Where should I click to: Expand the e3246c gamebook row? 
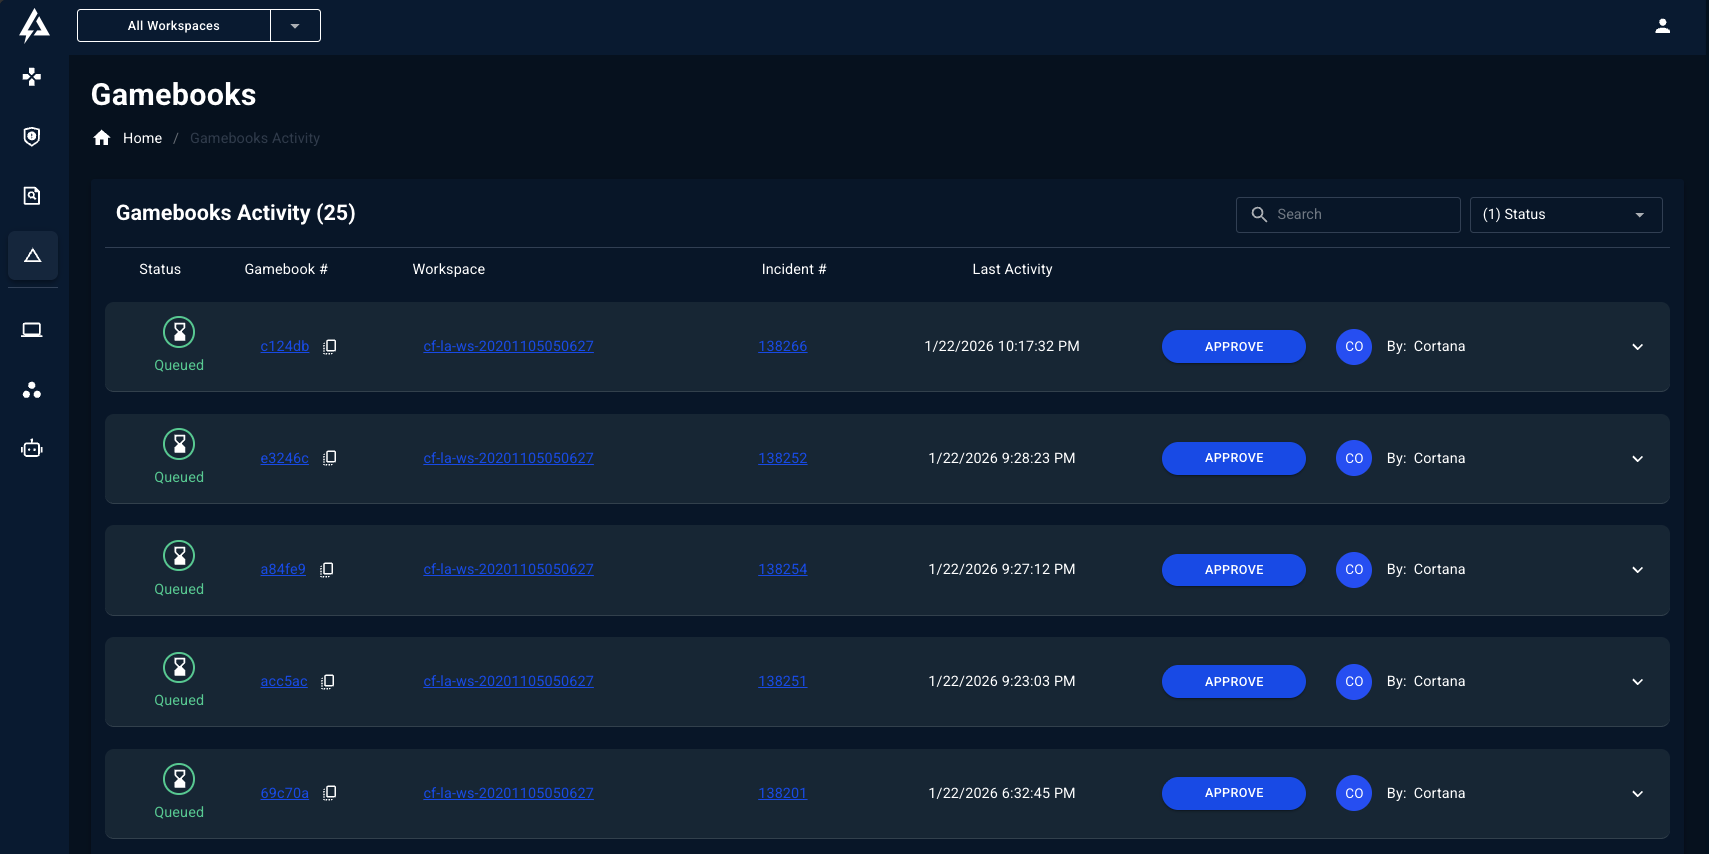(x=1637, y=459)
